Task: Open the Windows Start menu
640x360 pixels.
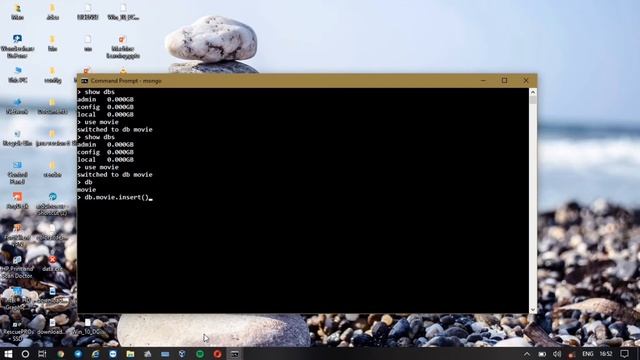Action: 8,354
